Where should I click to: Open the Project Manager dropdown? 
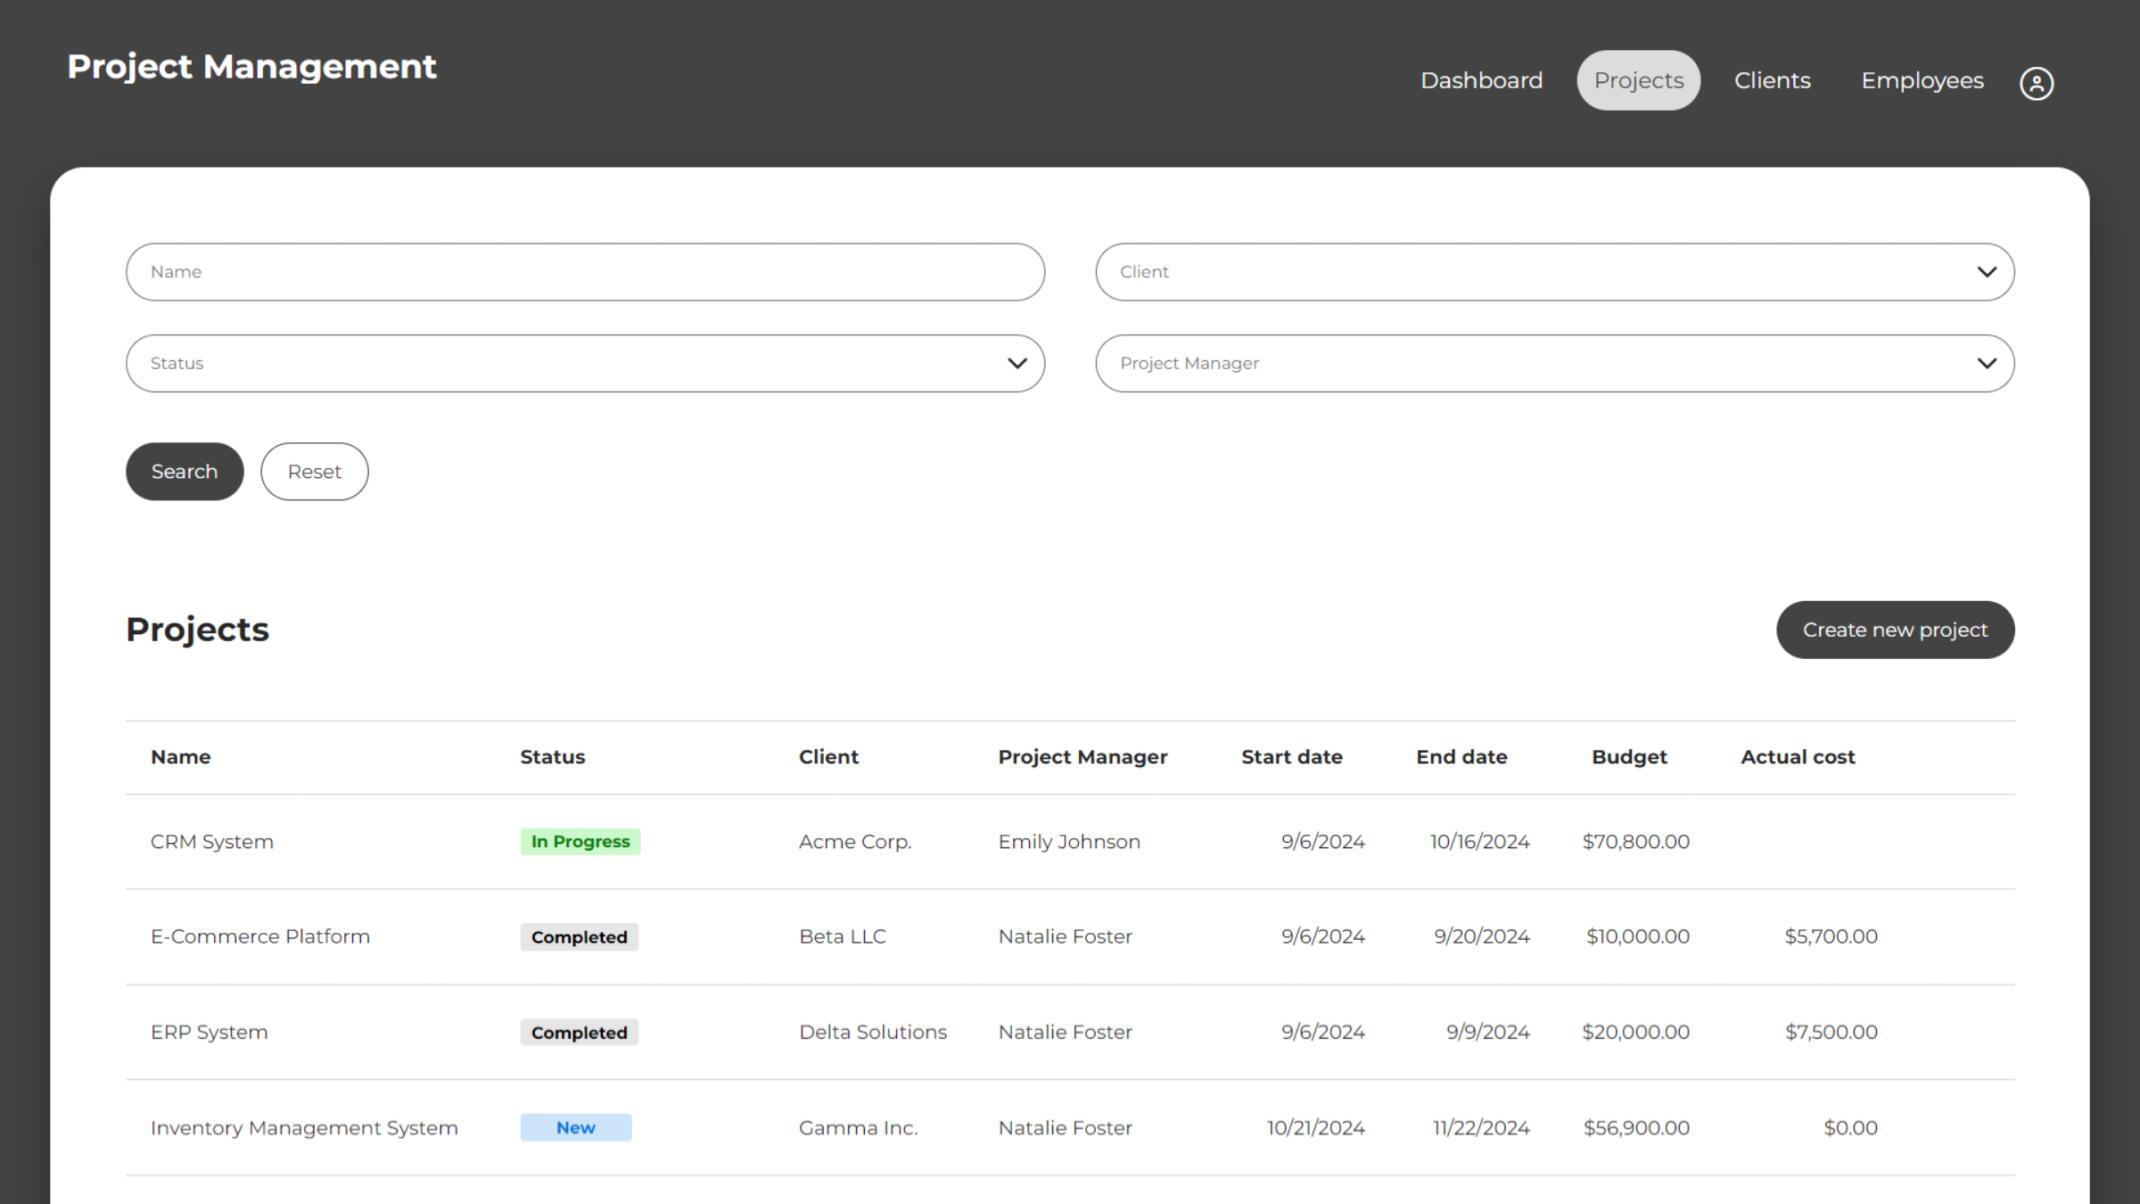point(1555,363)
